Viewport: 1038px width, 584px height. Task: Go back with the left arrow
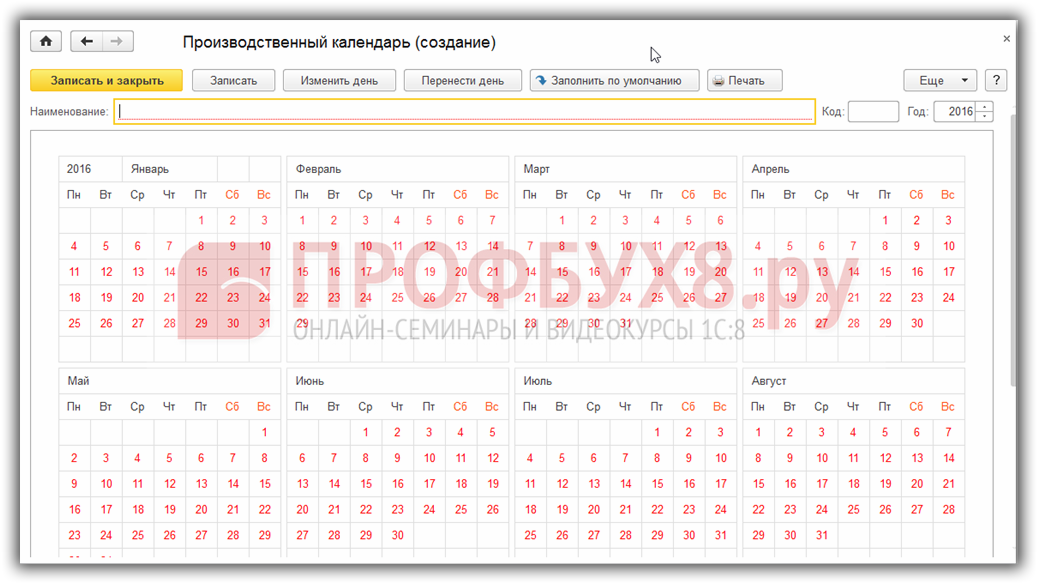(87, 42)
